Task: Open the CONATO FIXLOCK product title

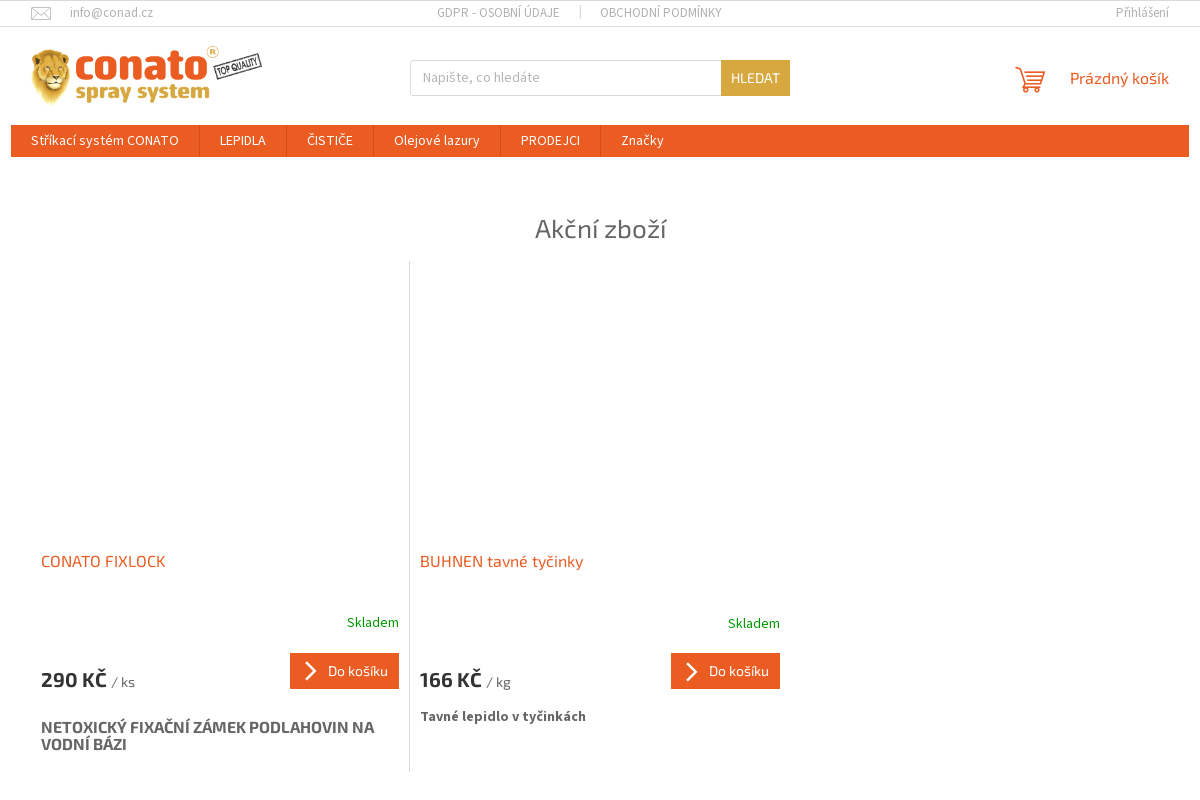Action: tap(103, 562)
